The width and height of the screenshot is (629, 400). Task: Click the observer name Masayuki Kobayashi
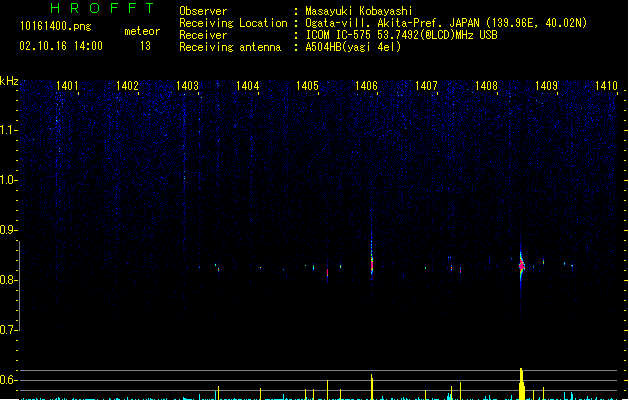[359, 11]
